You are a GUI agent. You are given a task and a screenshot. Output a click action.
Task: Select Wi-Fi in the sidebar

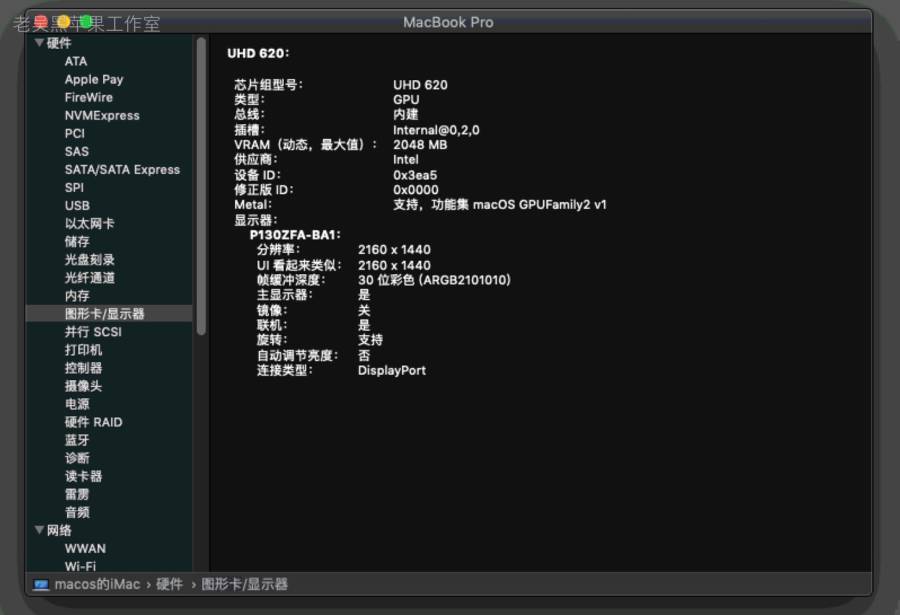(84, 566)
